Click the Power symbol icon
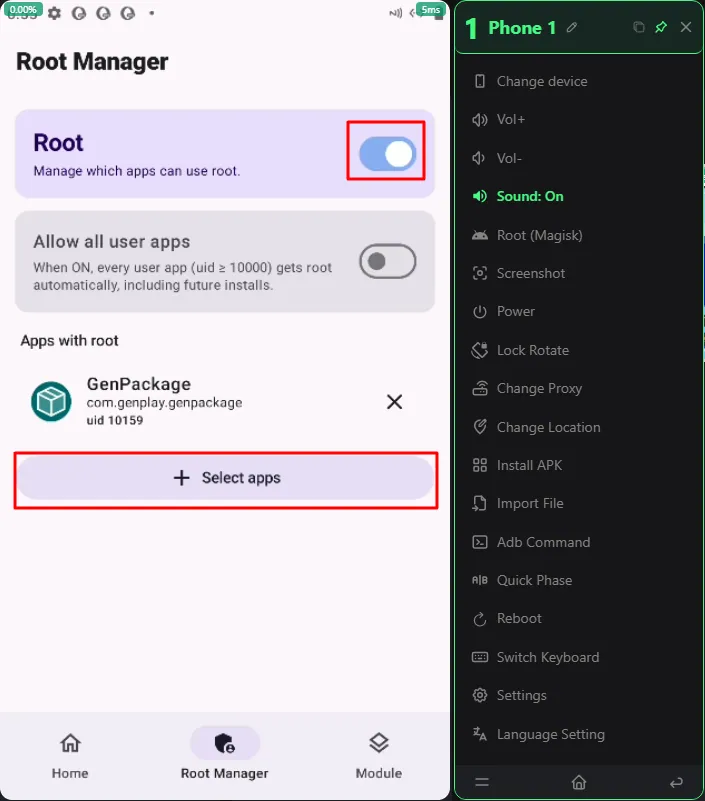Image resolution: width=705 pixels, height=801 pixels. (480, 312)
